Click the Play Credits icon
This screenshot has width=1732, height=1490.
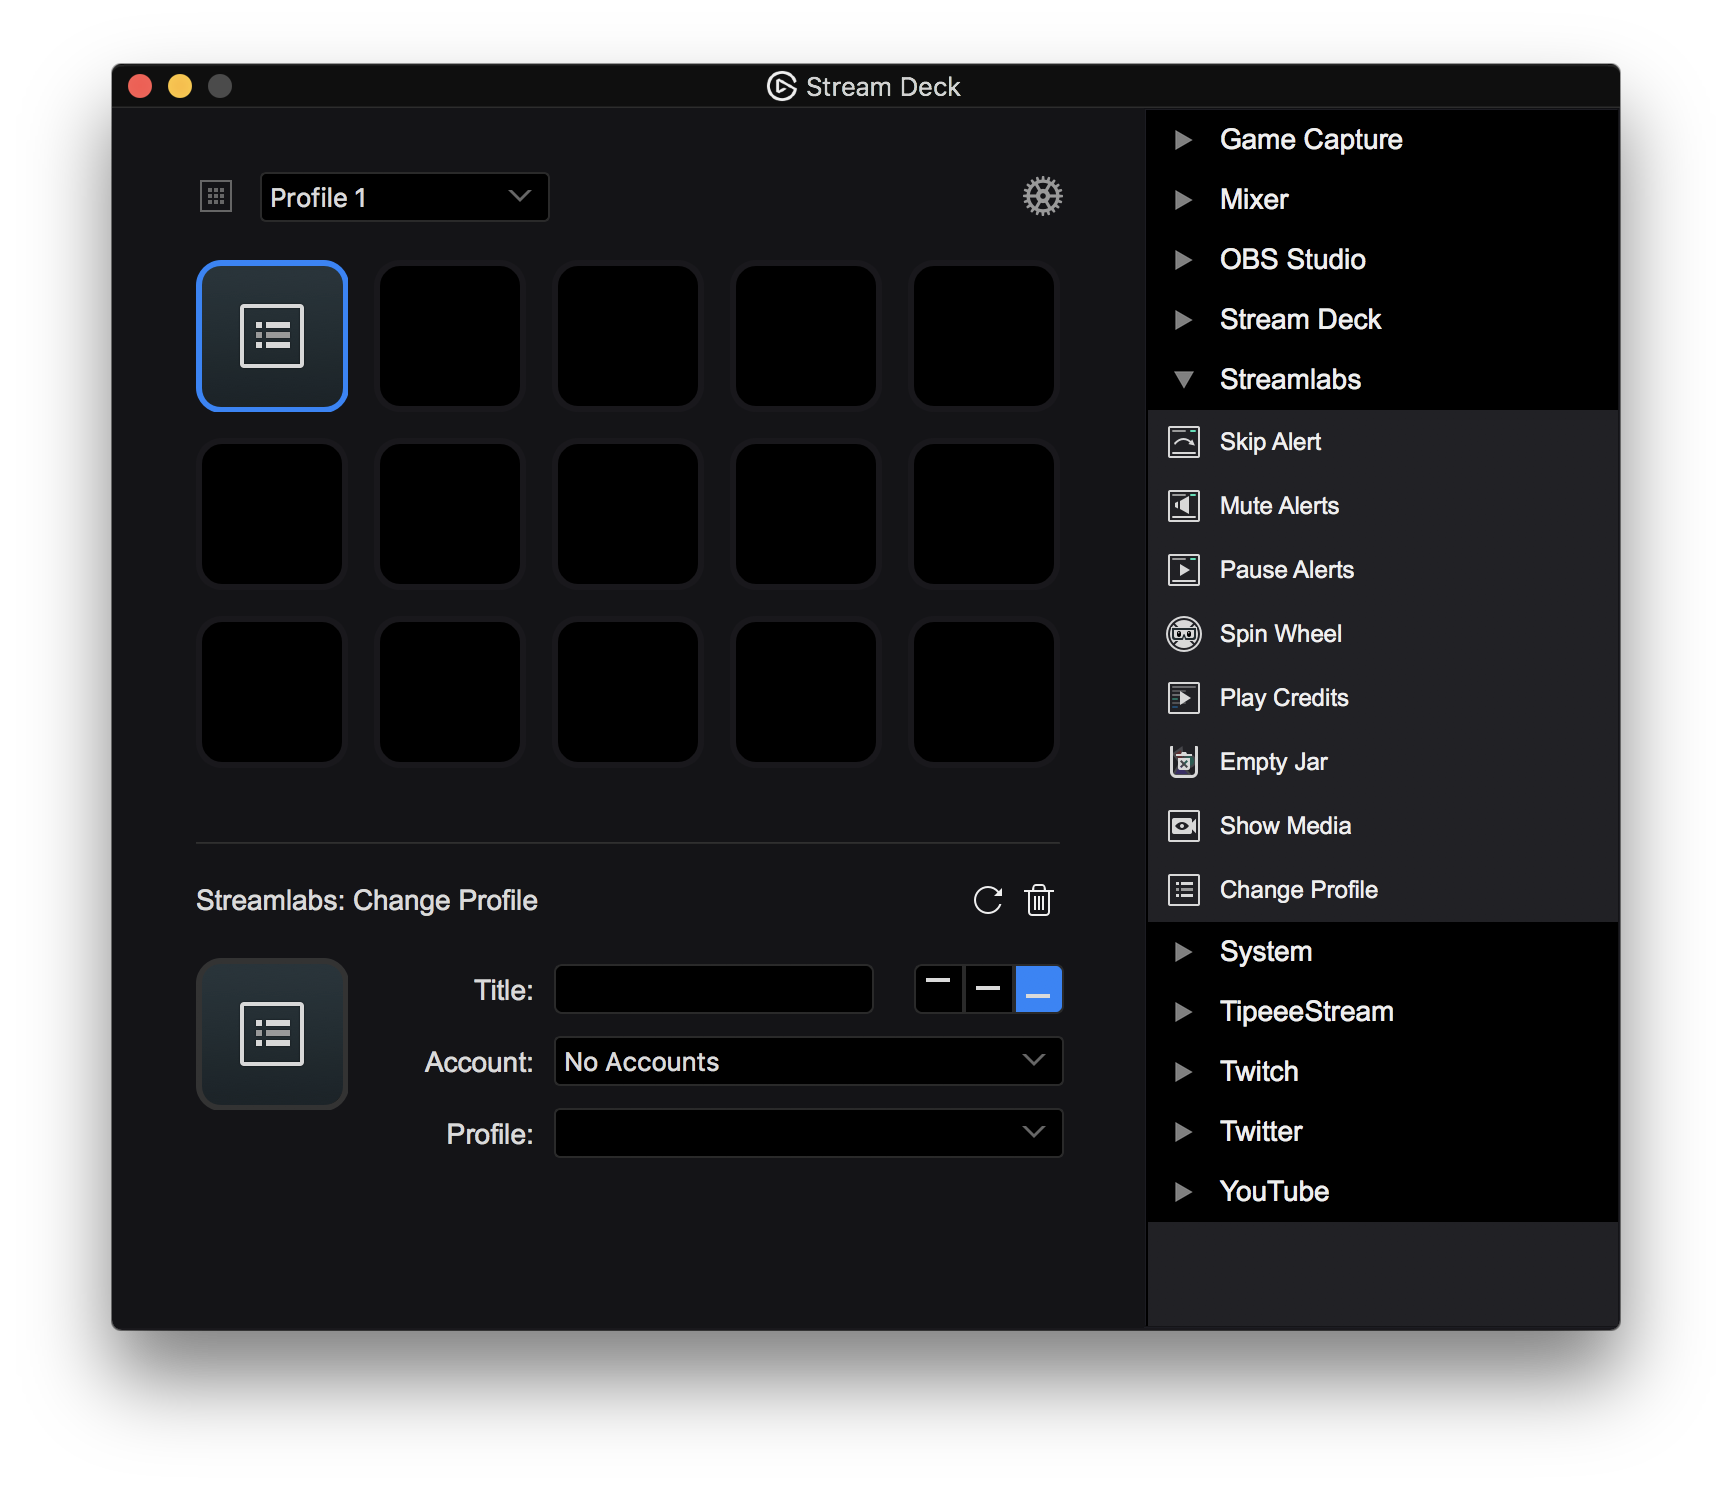pos(1184,697)
